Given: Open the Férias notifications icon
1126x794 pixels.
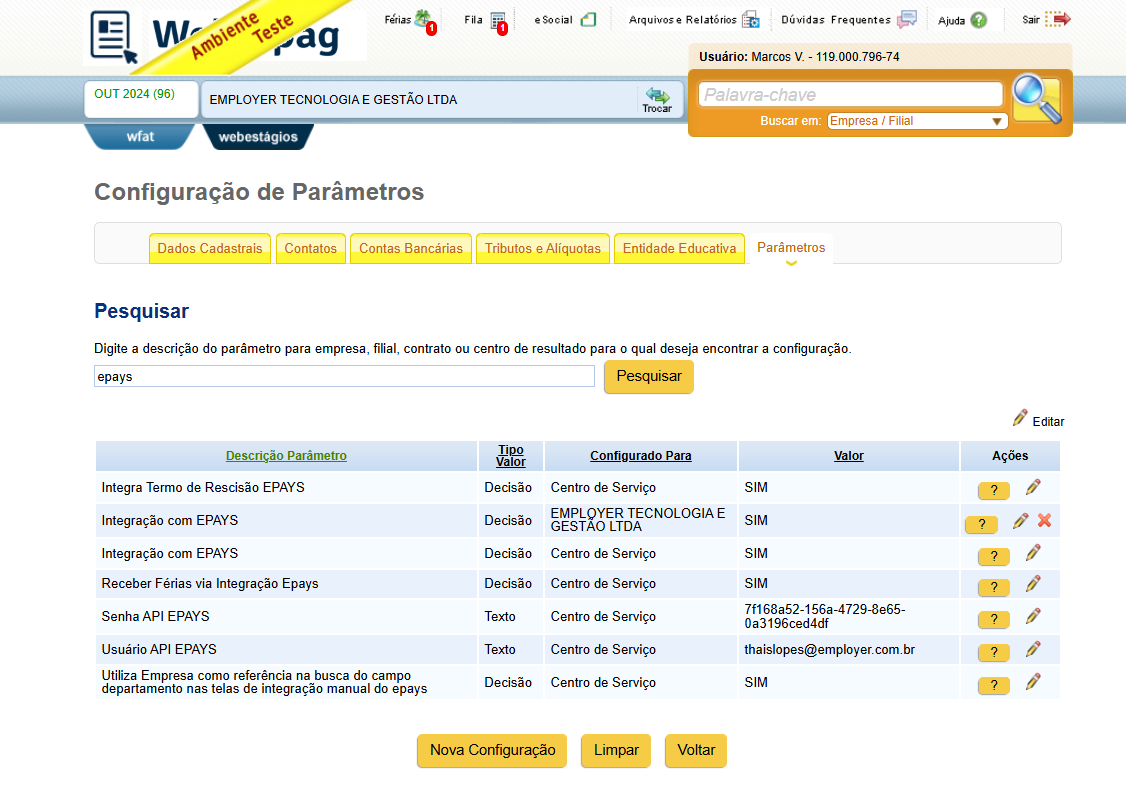Looking at the screenshot, I should pos(423,19).
